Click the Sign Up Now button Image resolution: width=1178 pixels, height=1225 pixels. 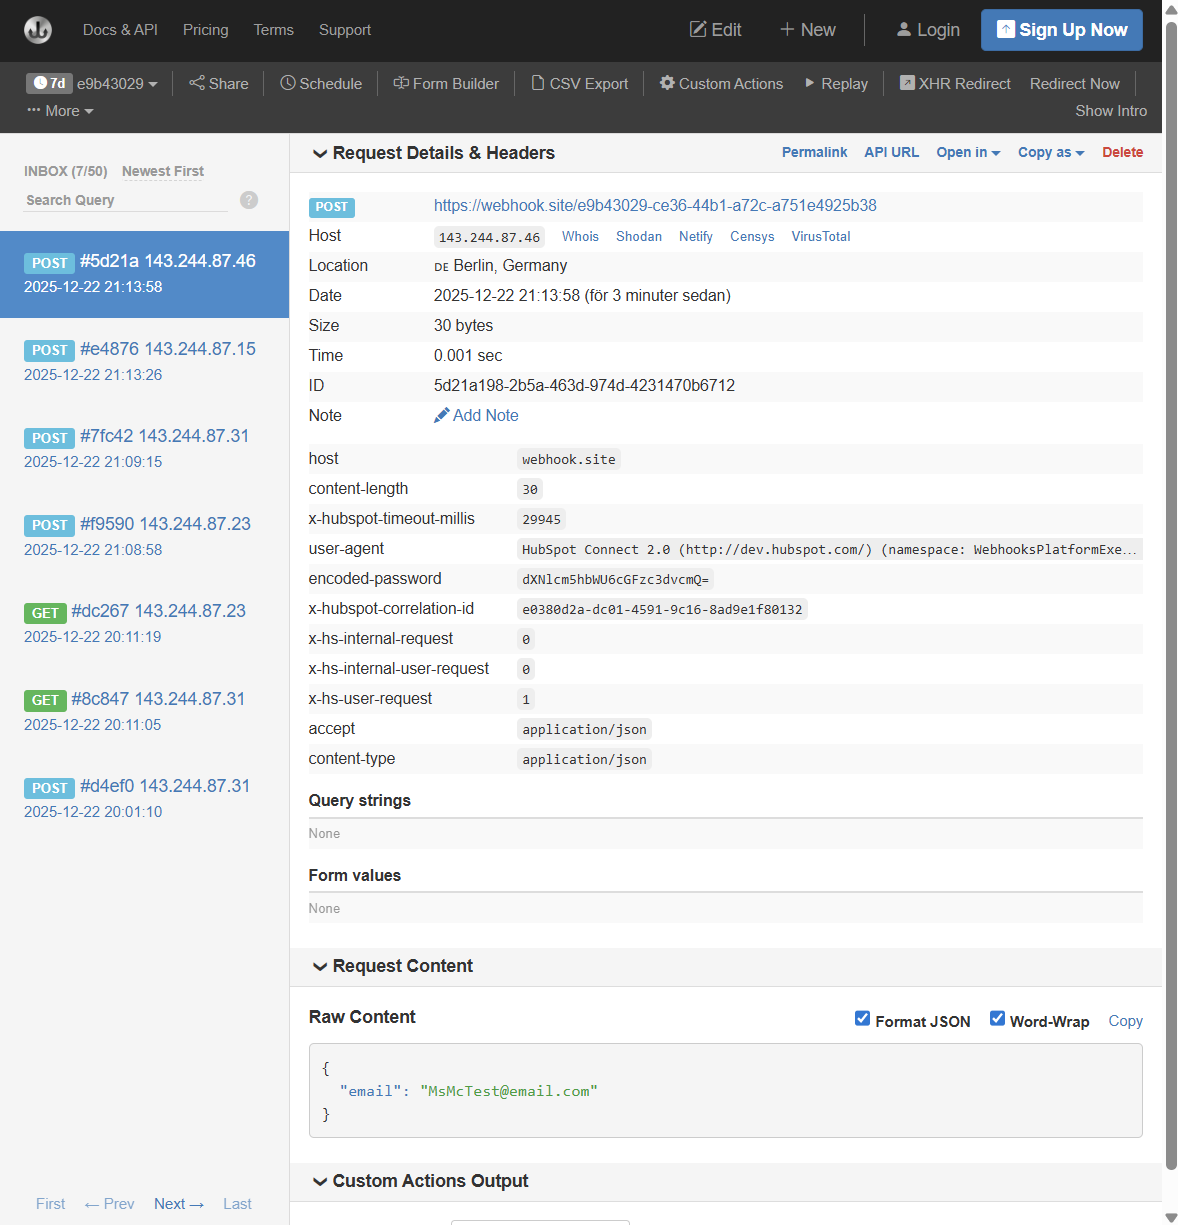click(1061, 30)
